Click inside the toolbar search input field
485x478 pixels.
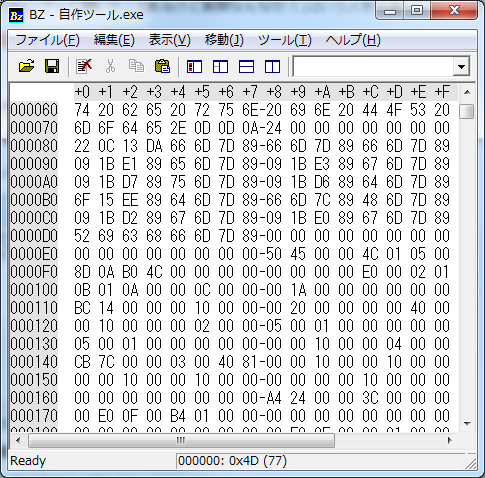click(373, 67)
